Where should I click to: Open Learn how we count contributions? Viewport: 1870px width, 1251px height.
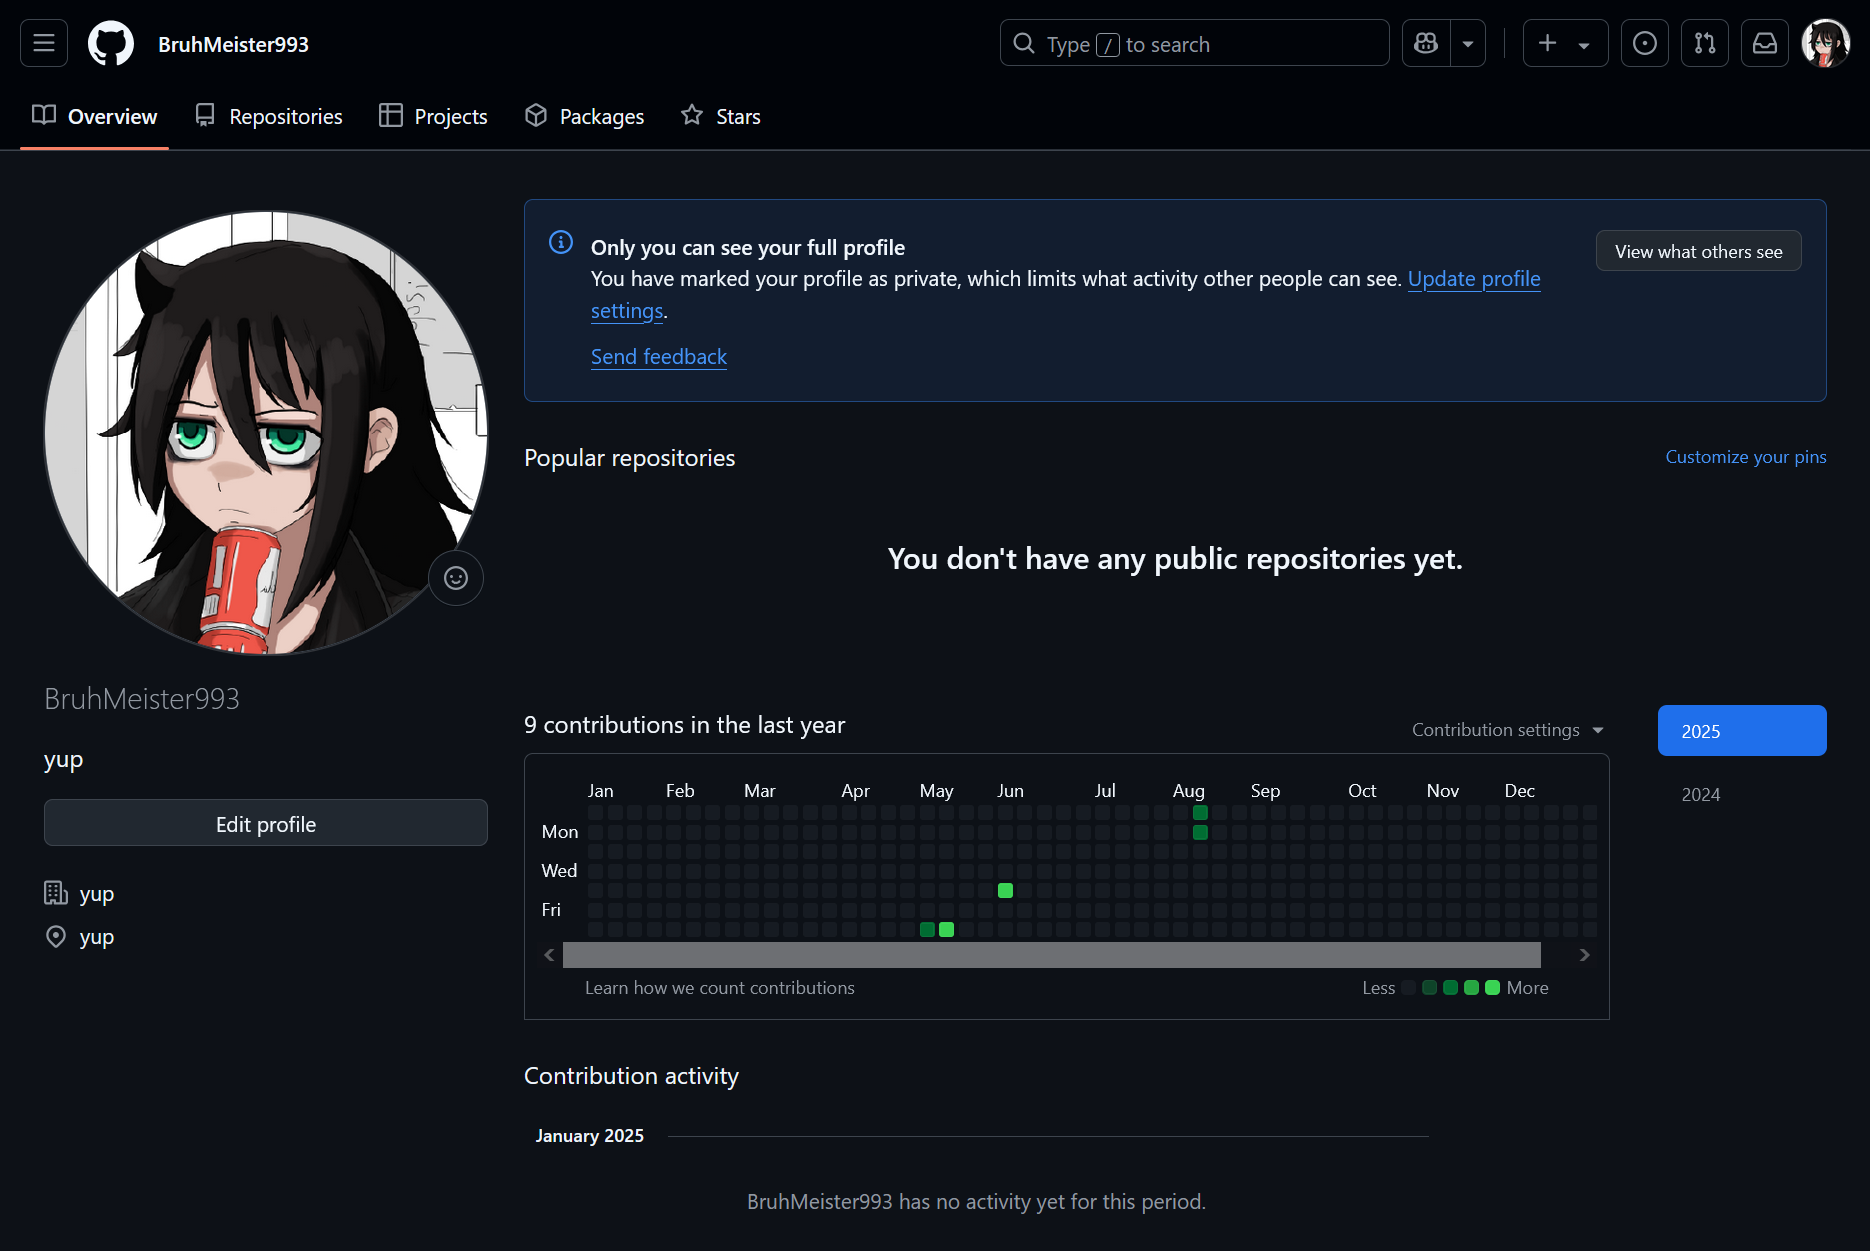[x=719, y=988]
